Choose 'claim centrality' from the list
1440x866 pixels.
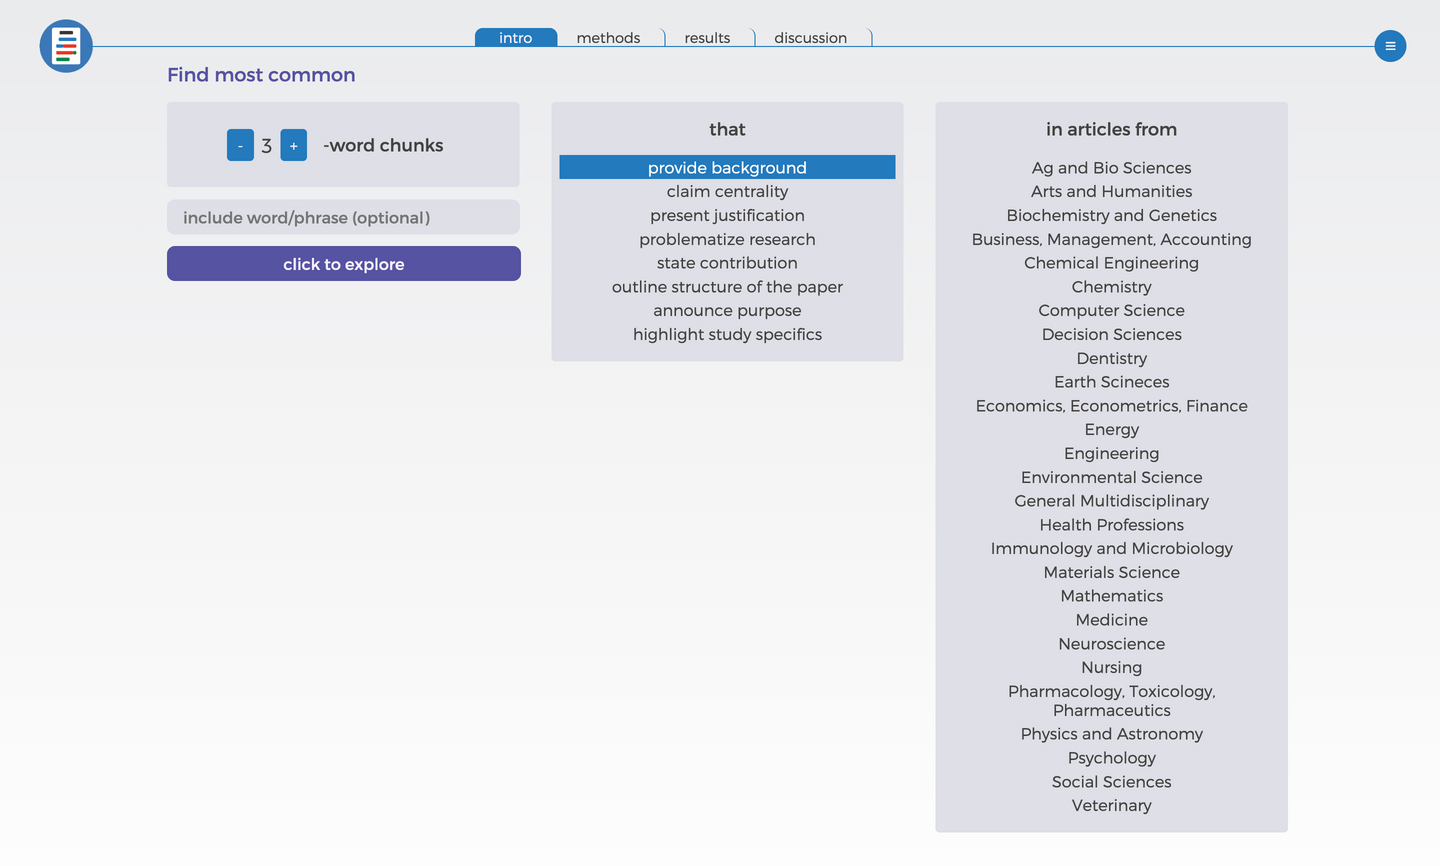coord(727,191)
